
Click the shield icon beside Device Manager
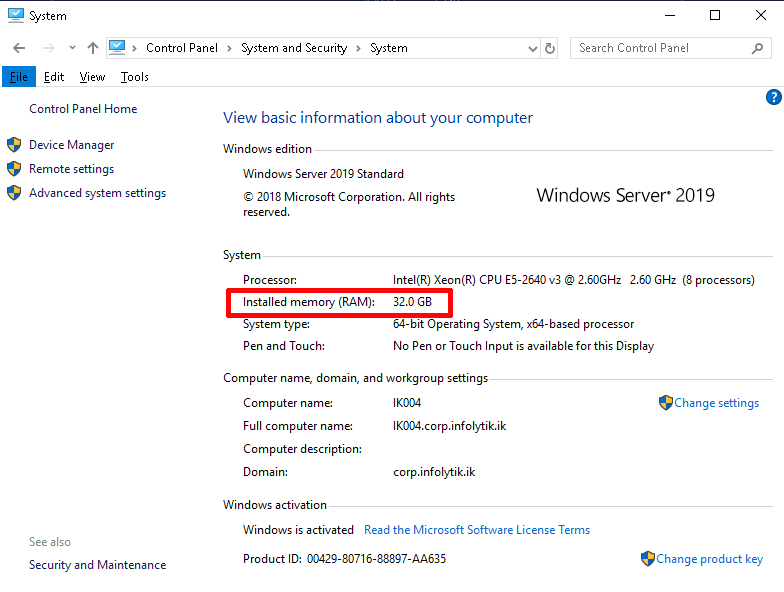tap(14, 145)
